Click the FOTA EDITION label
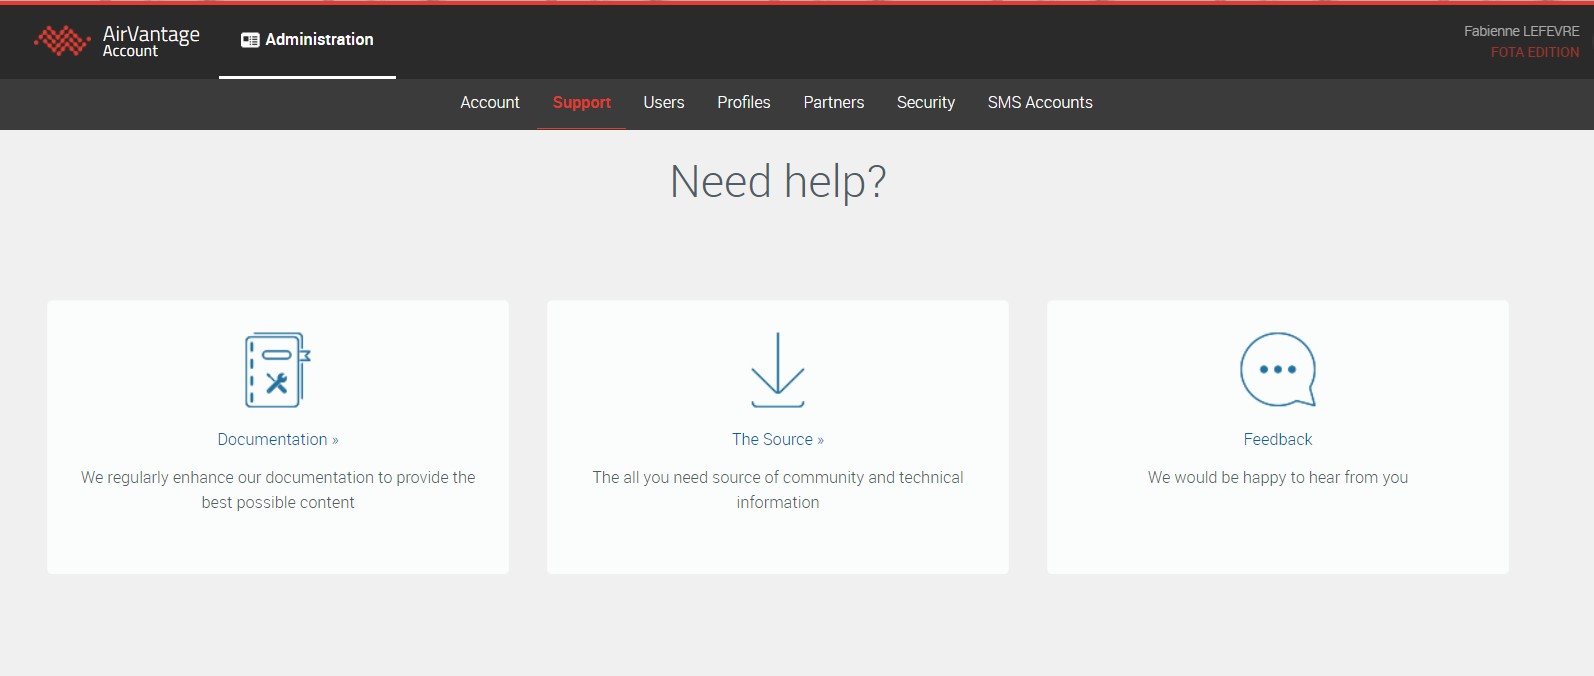The image size is (1594, 676). pos(1535,52)
